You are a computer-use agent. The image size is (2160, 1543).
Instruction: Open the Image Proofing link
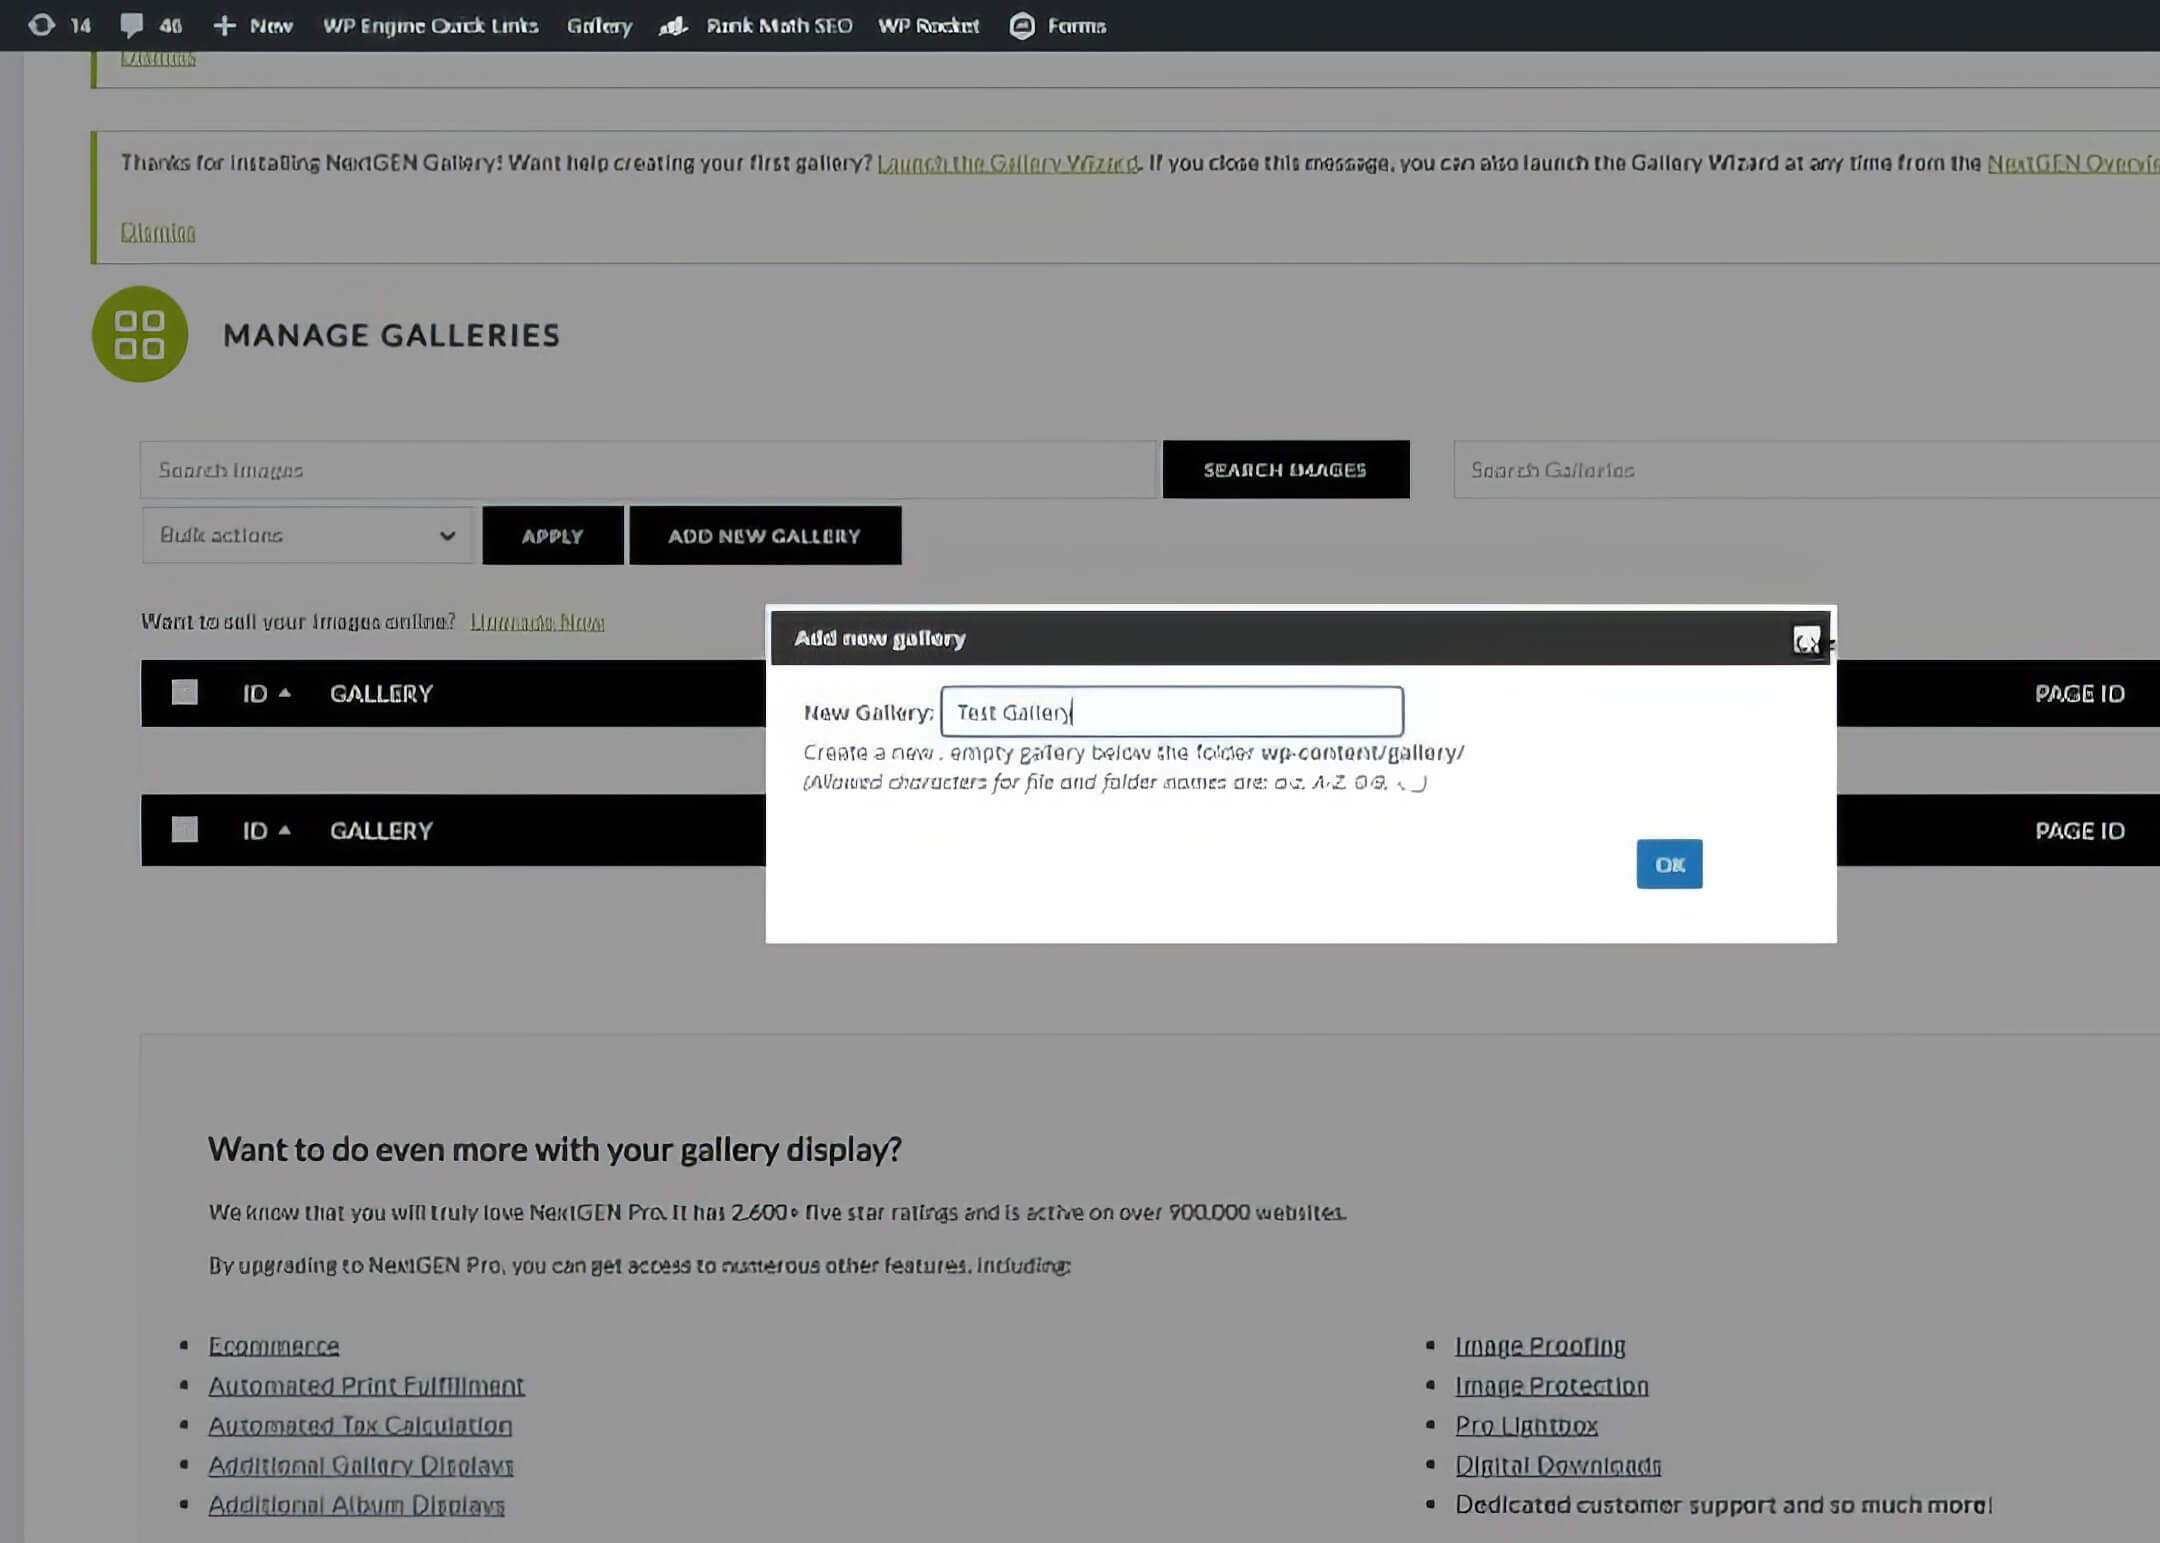[1540, 1346]
